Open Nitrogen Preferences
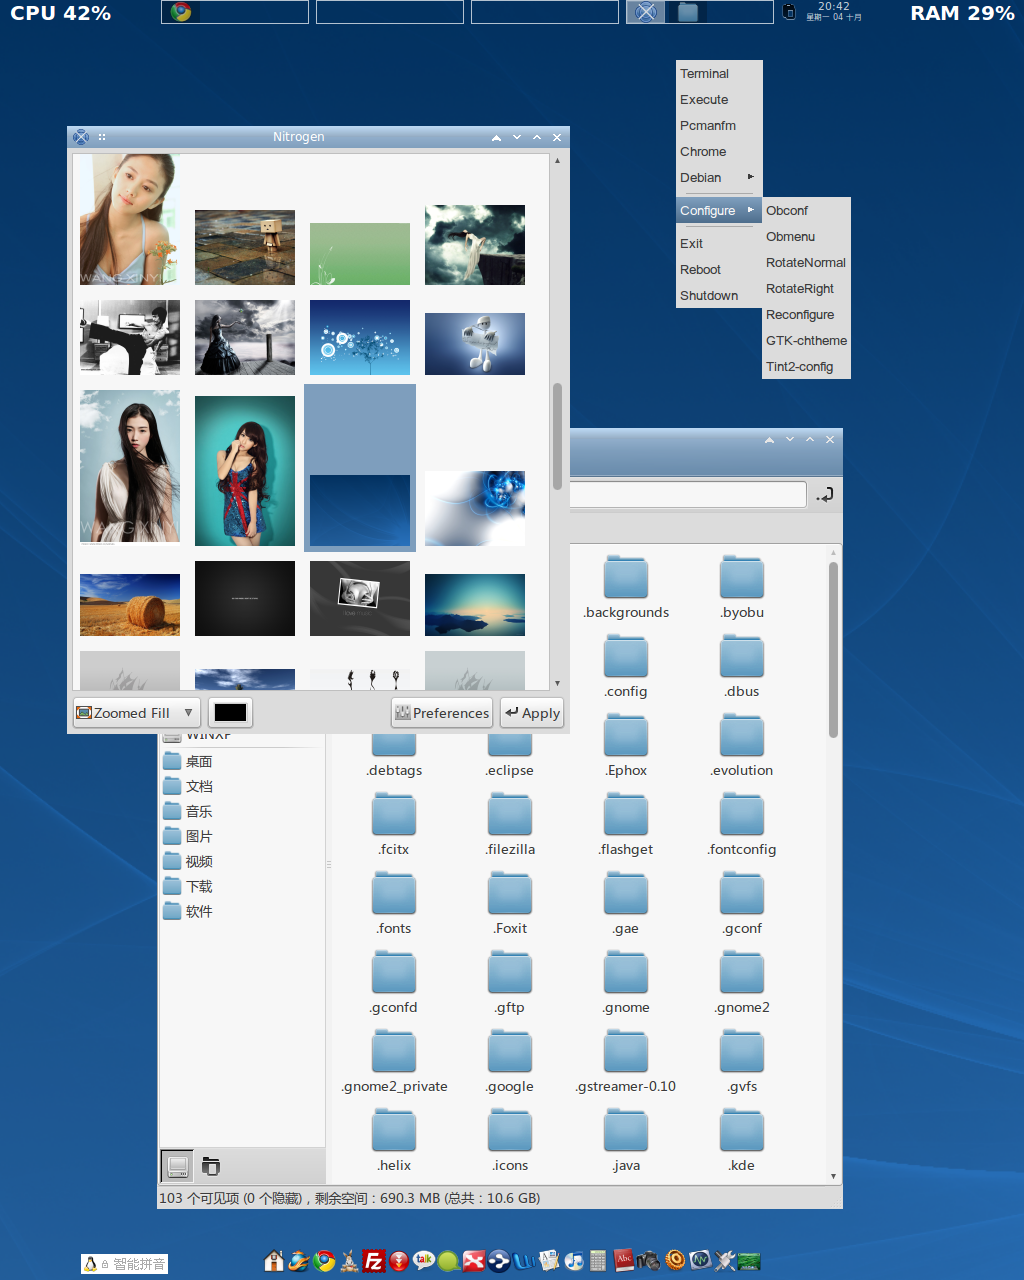The image size is (1024, 1280). pos(442,713)
